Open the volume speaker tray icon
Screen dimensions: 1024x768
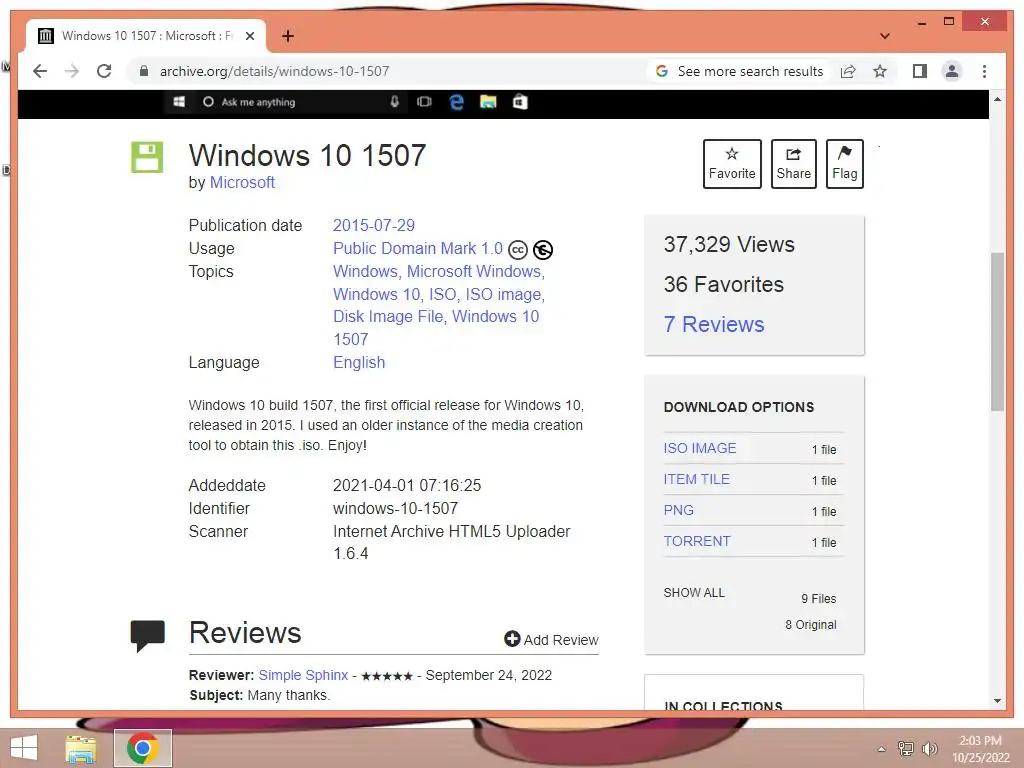click(929, 748)
